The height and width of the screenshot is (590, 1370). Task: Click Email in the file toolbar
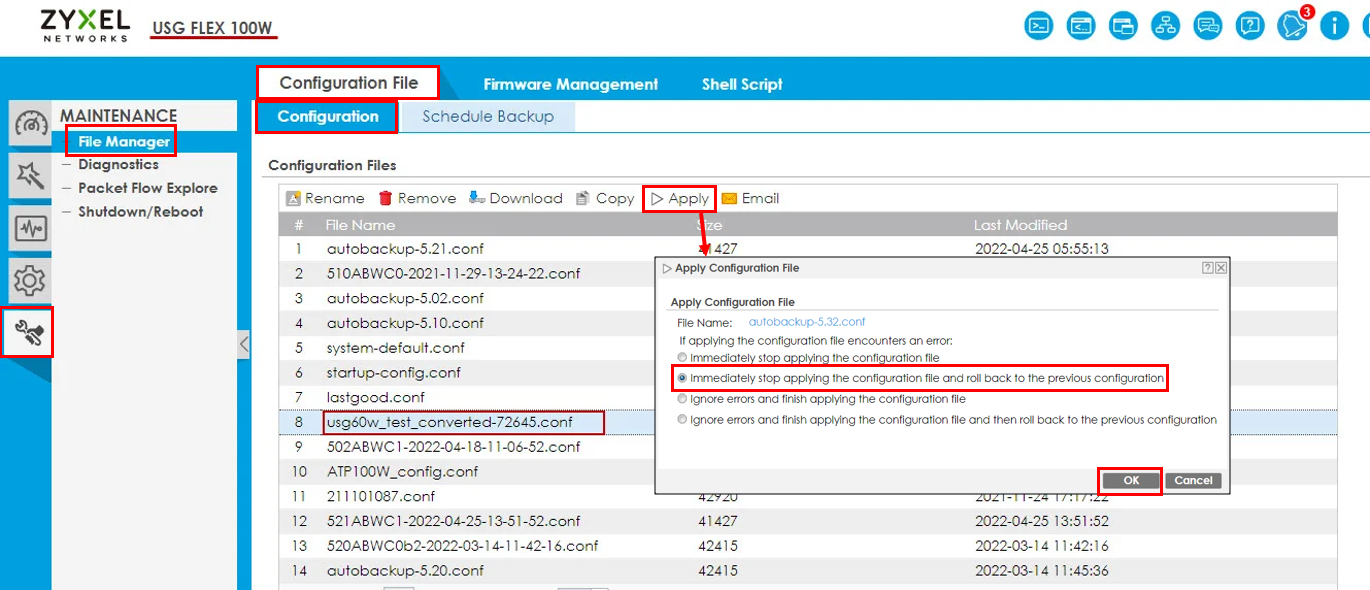tap(750, 198)
